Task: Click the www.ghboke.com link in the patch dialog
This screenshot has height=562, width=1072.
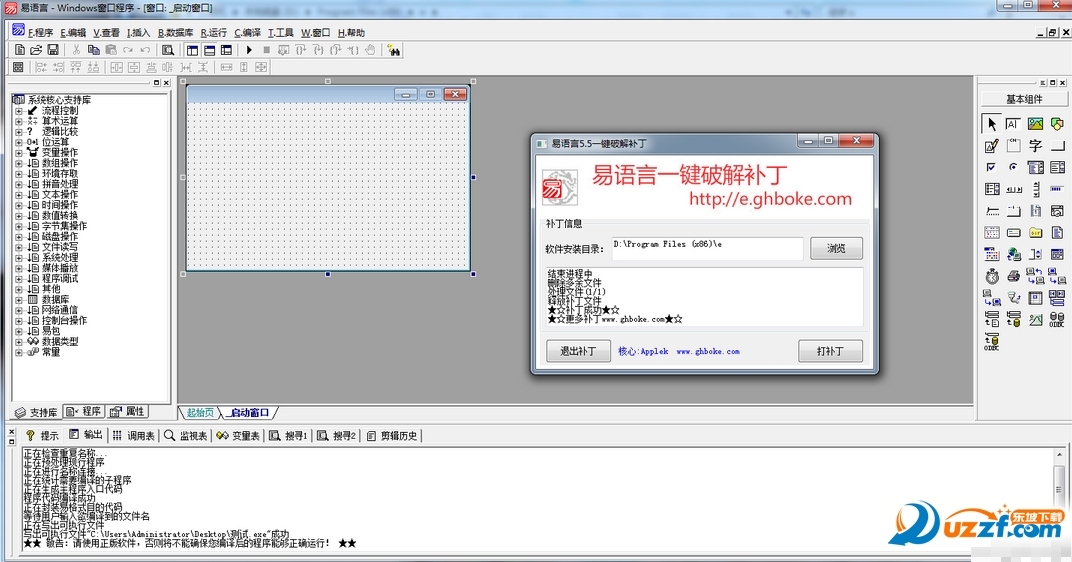Action: (708, 351)
